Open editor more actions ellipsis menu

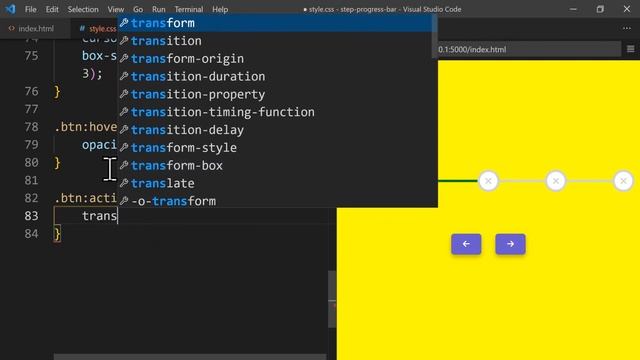pyautogui.click(x=627, y=28)
